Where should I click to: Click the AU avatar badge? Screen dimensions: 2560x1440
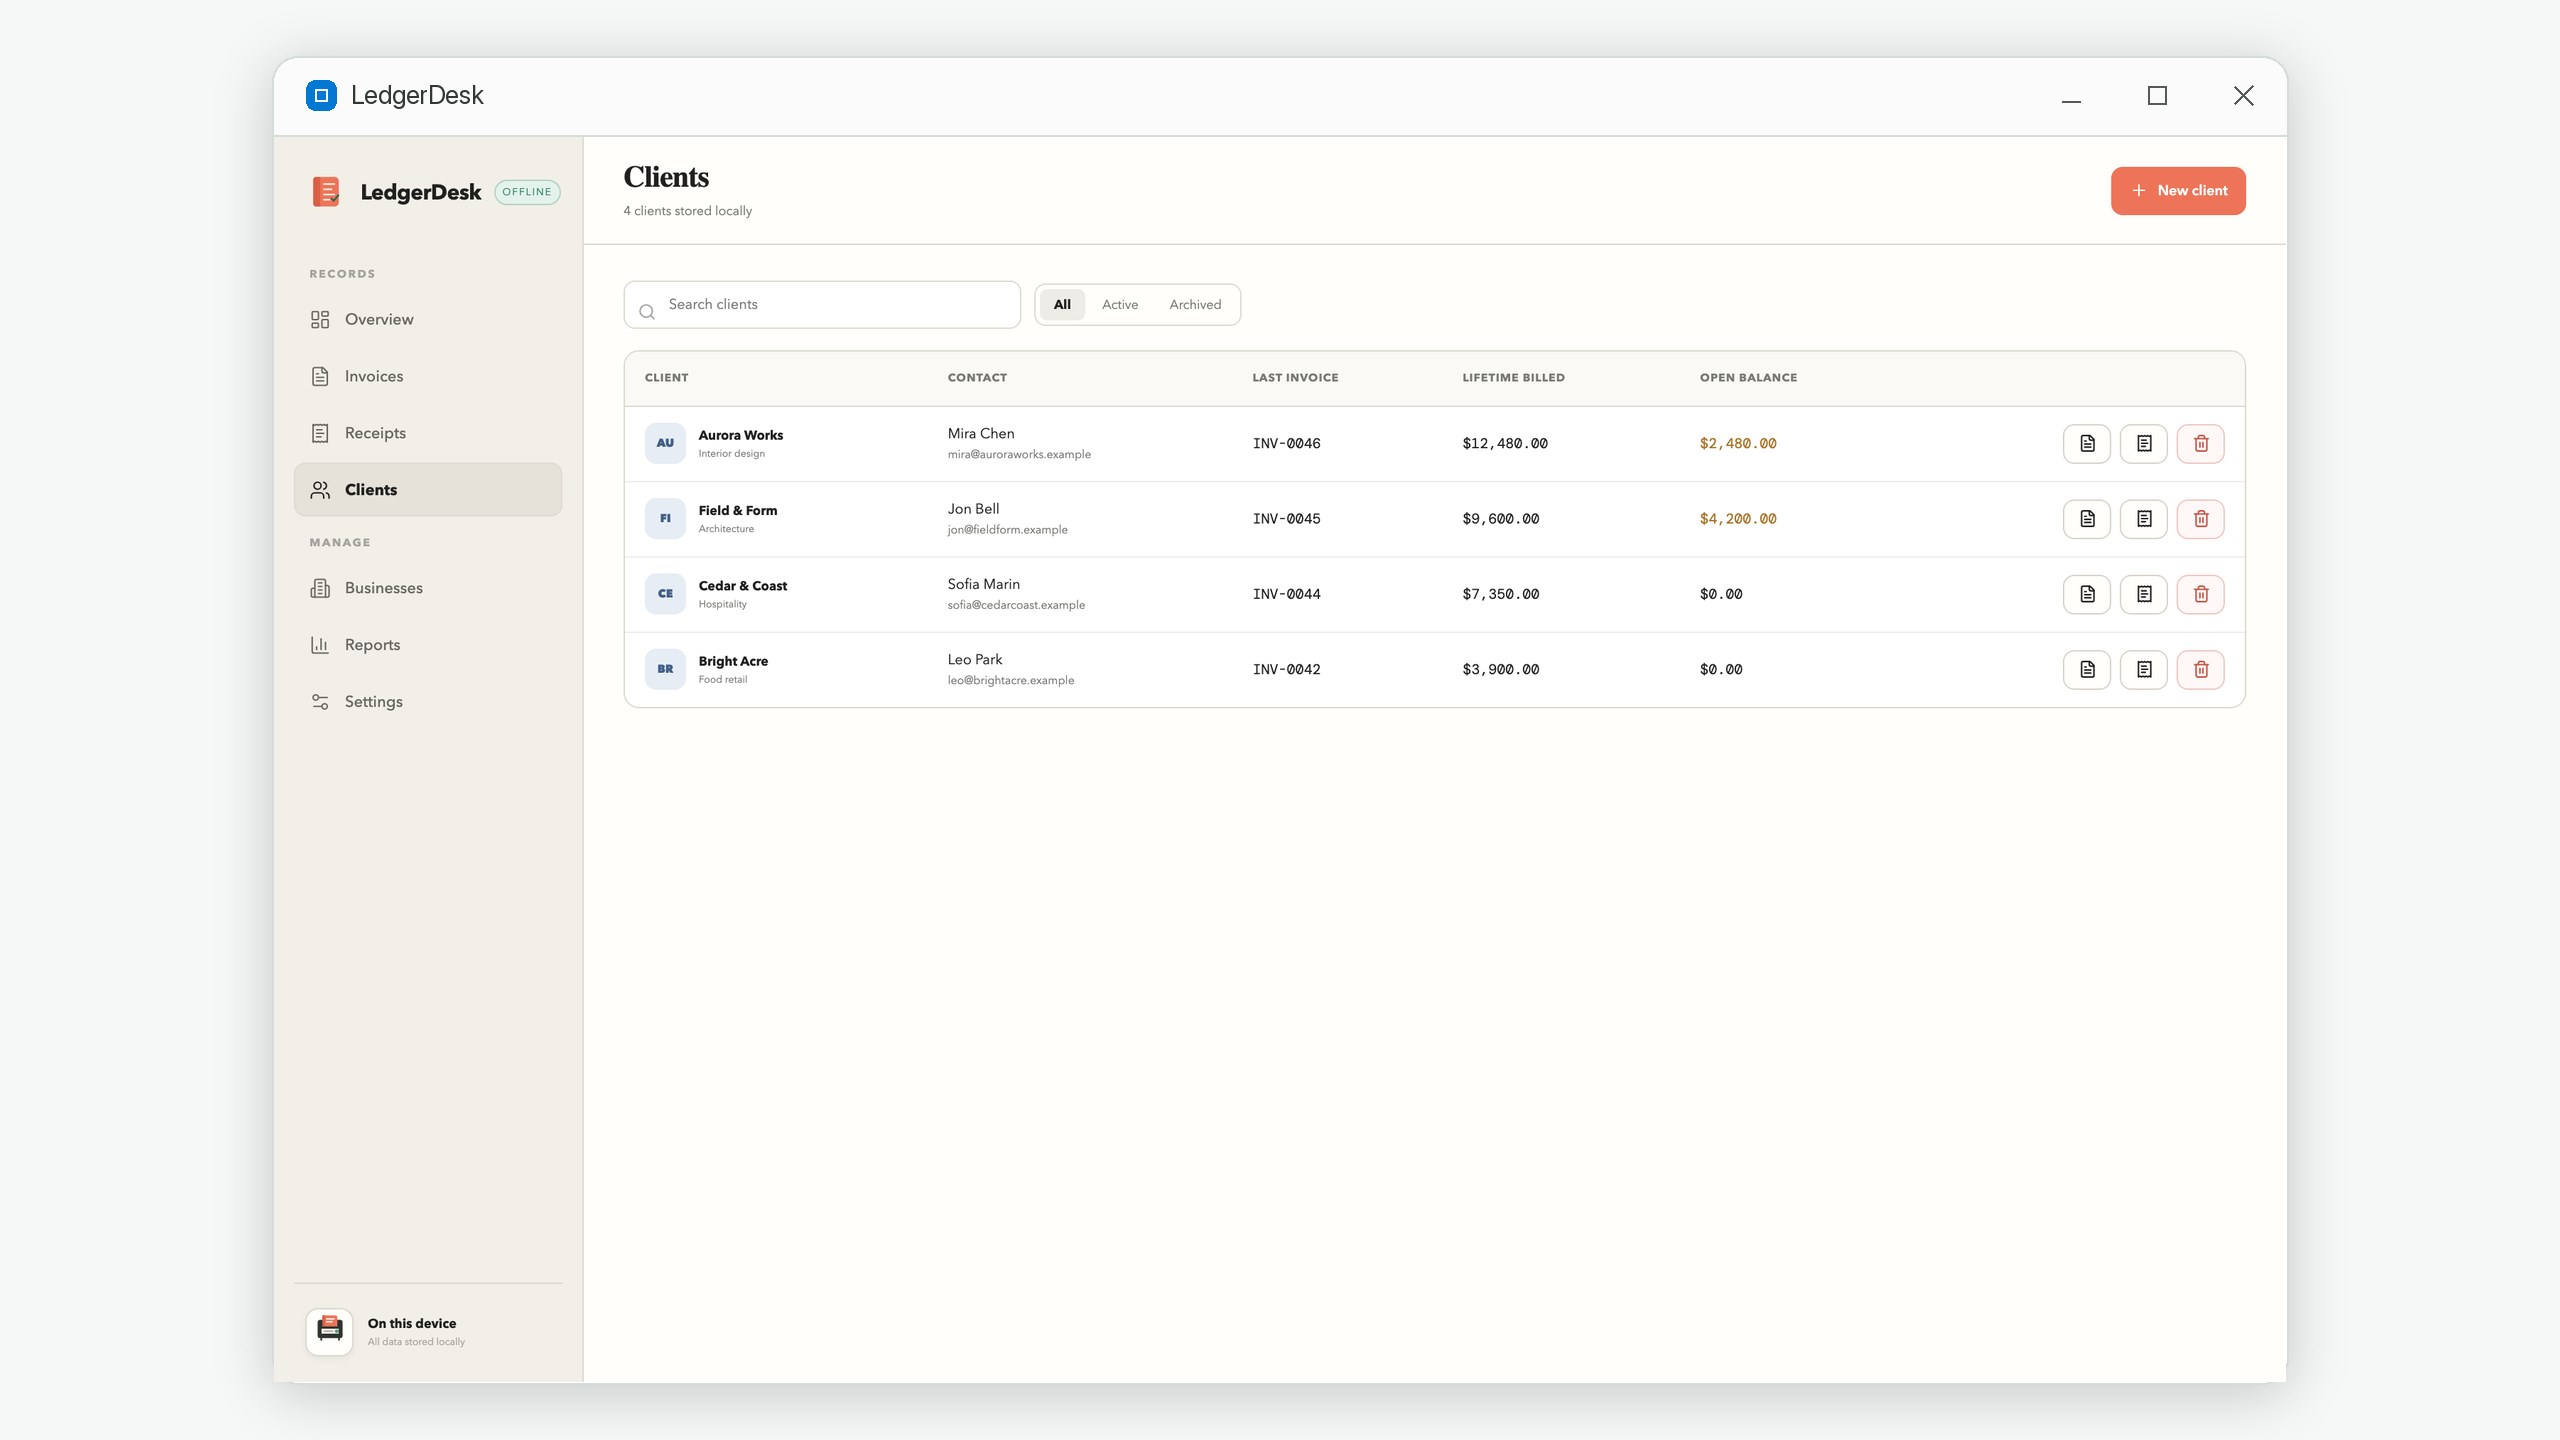coord(665,443)
